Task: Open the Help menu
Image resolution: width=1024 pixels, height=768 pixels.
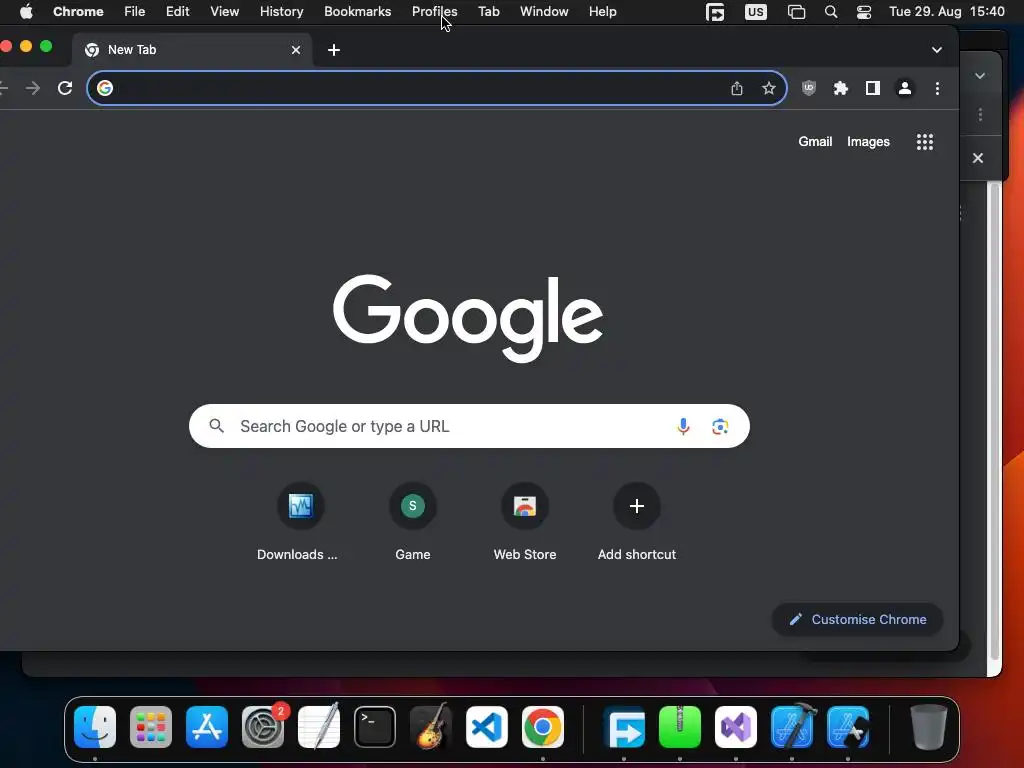Action: point(602,12)
